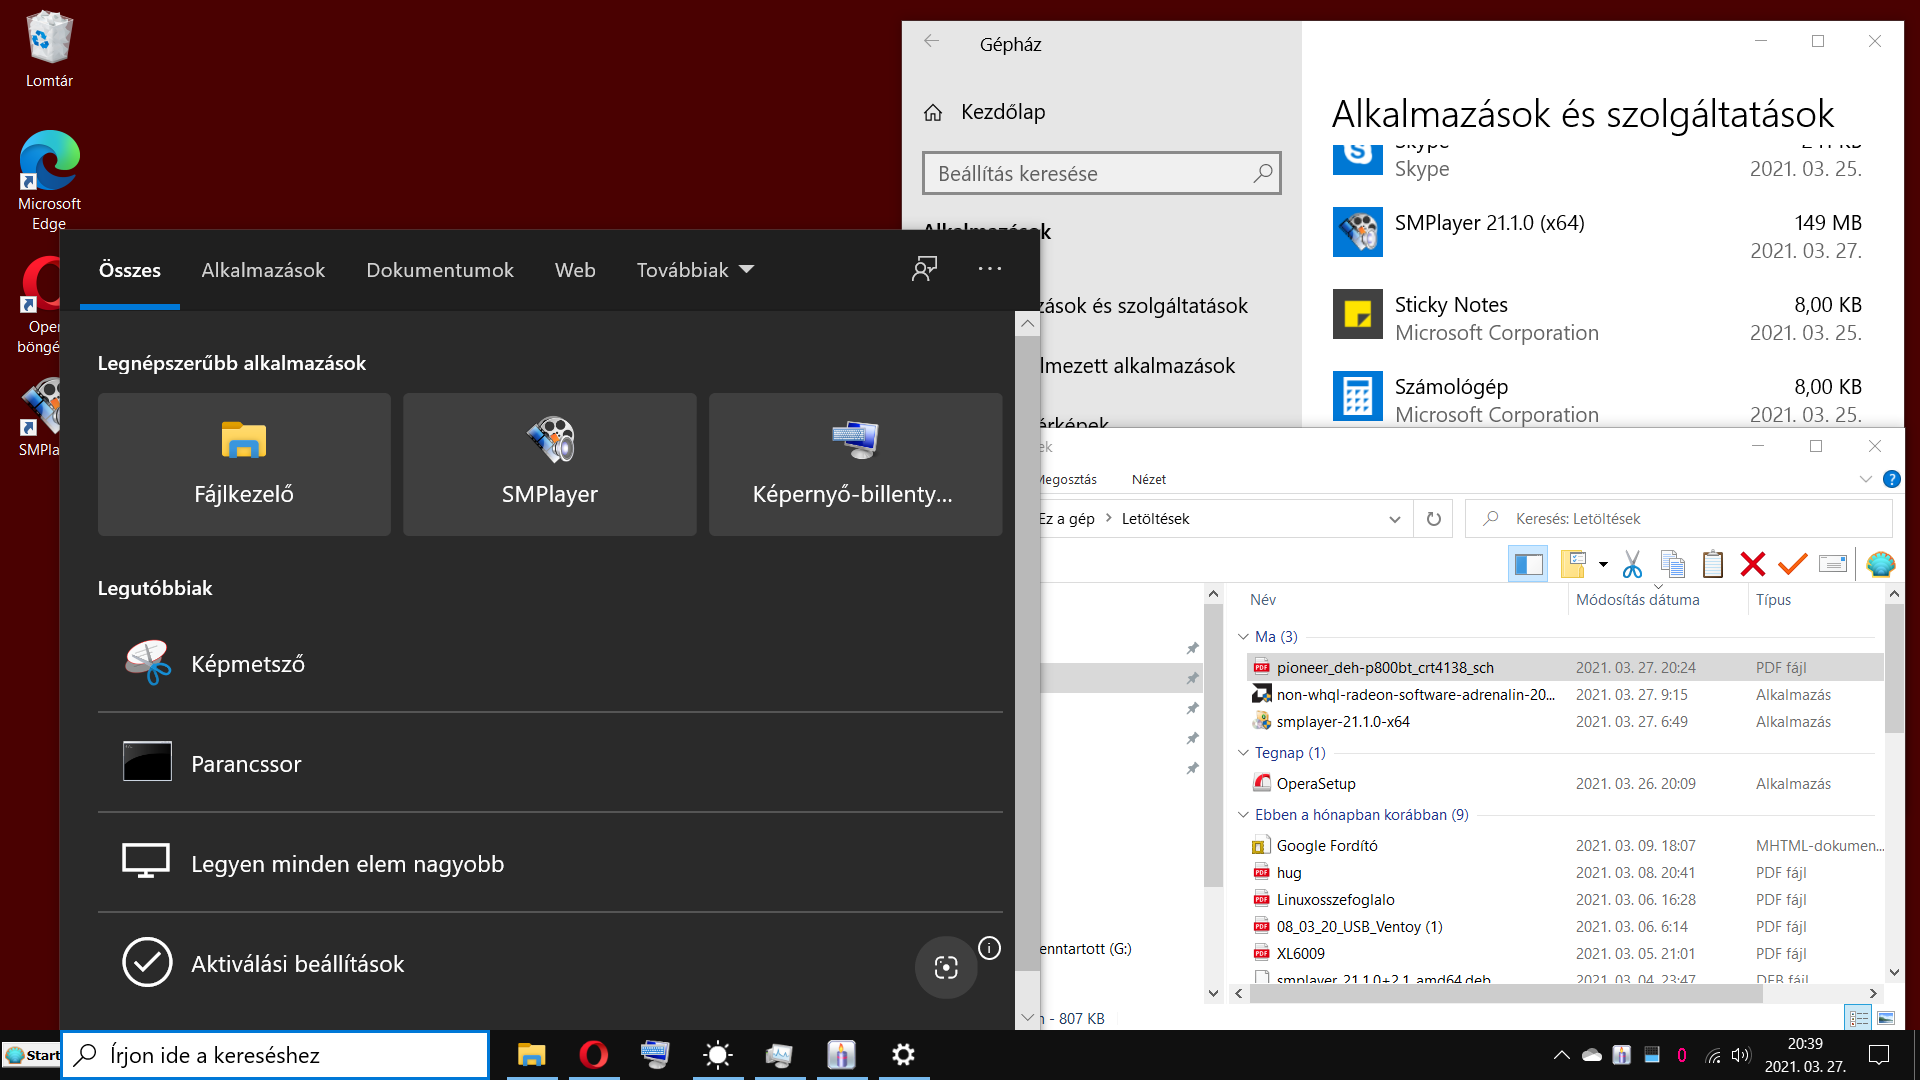This screenshot has height=1080, width=1920.
Task: Click the Paste clipboard icon
Action: pyautogui.click(x=1712, y=565)
